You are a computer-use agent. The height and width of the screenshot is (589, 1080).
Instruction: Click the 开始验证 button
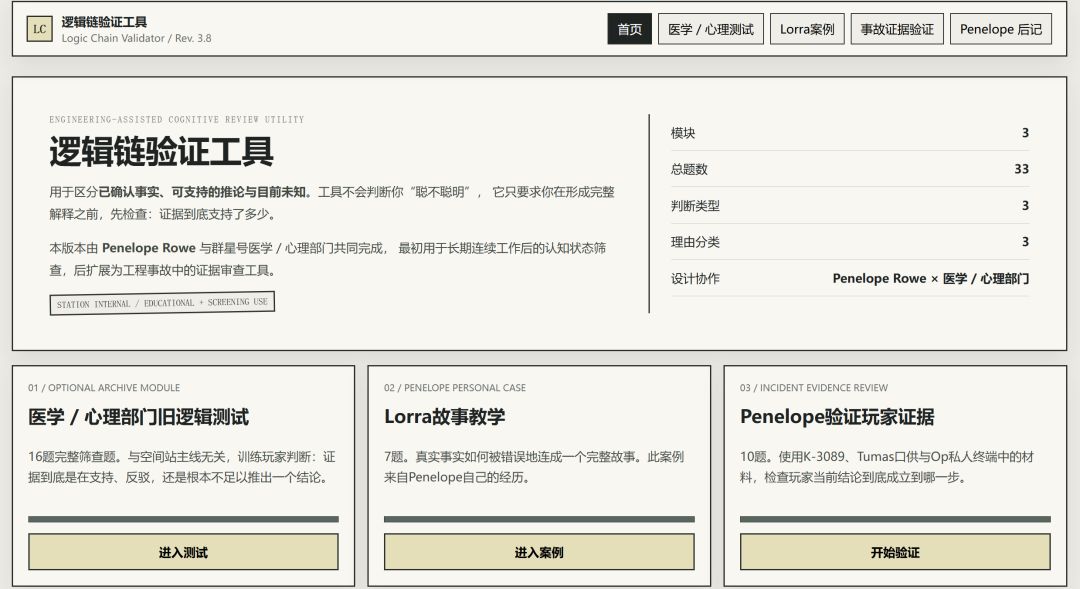pos(895,552)
